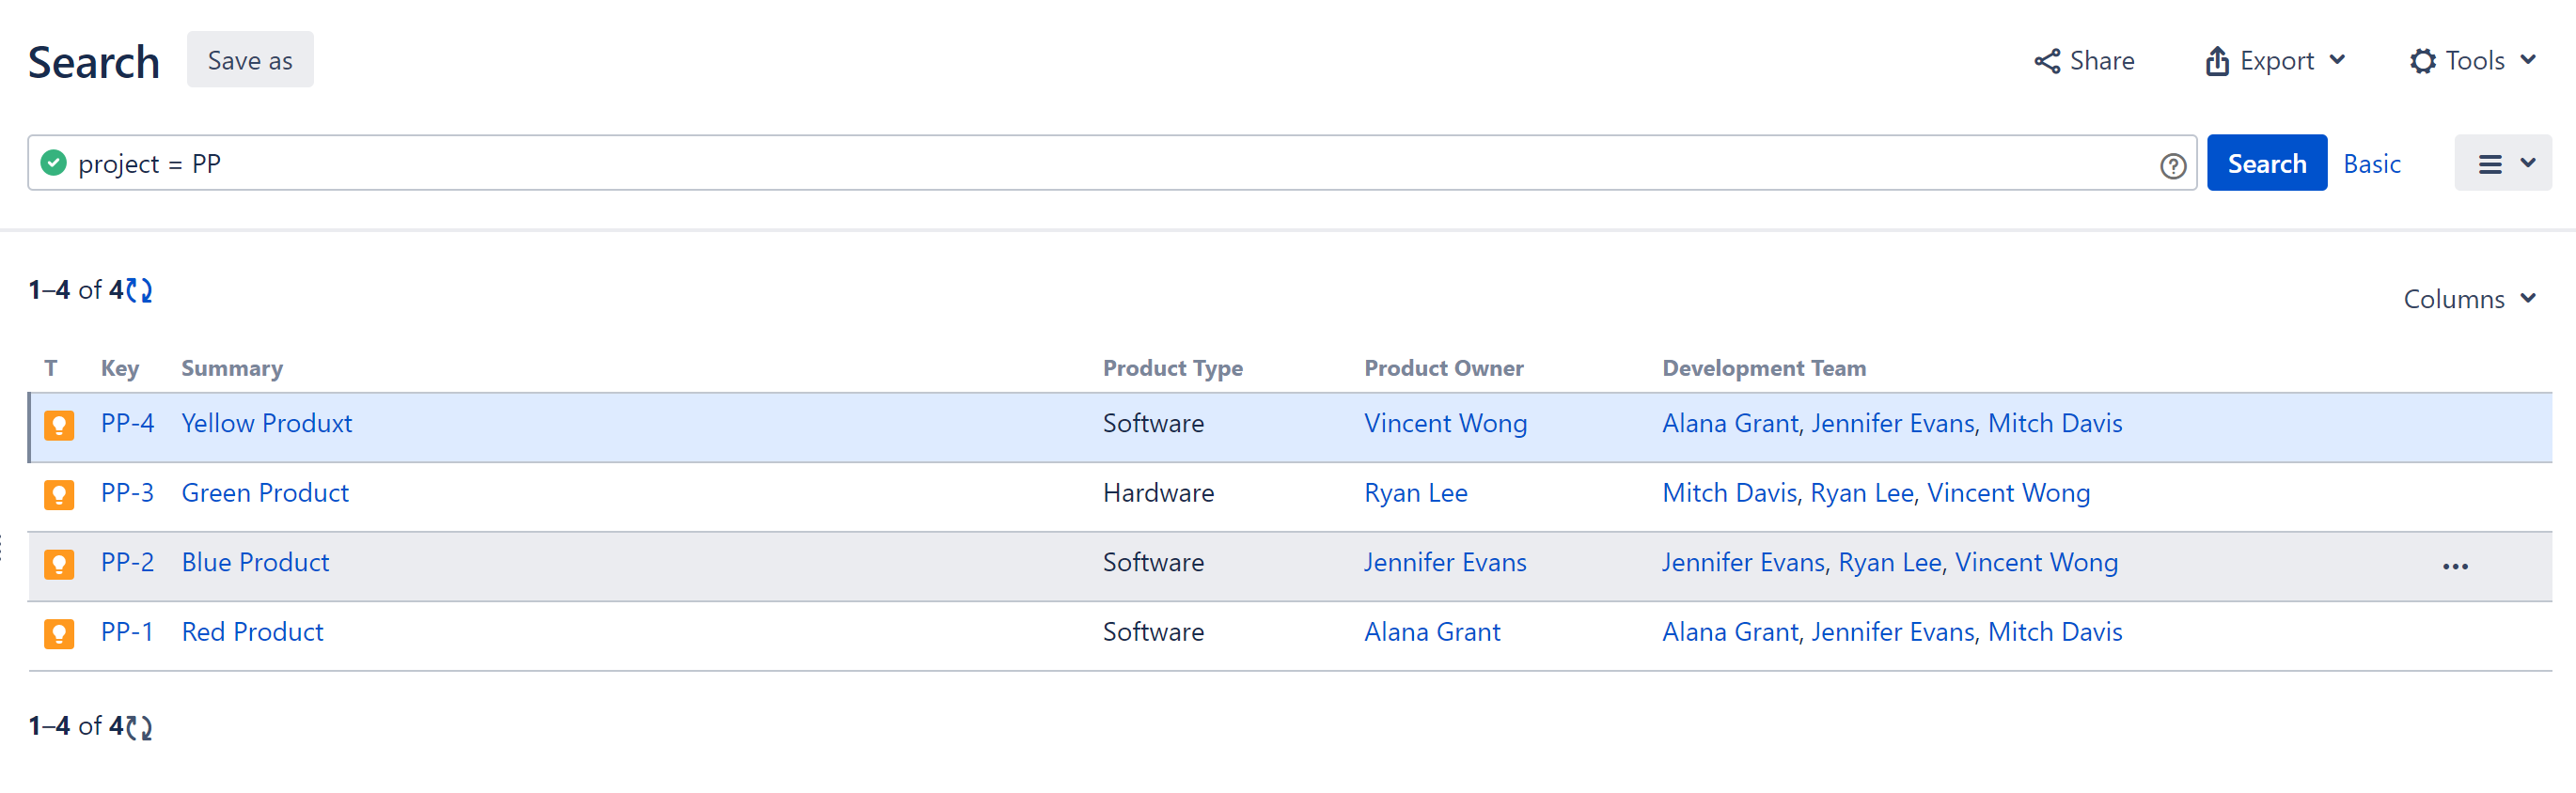Click the JQL syntax help question mark icon

2172,166
